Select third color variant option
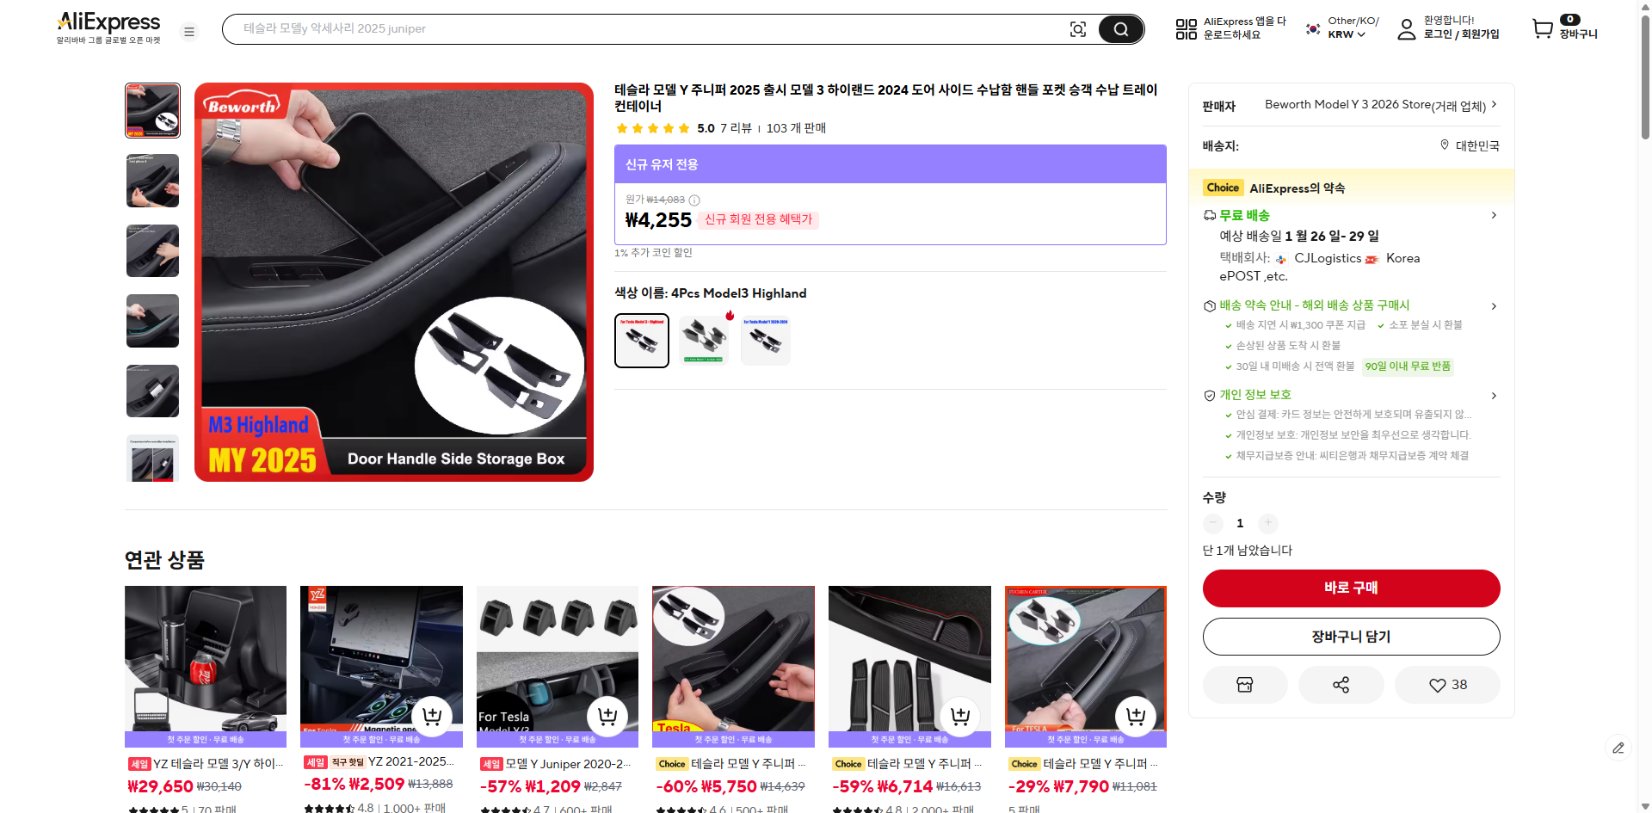This screenshot has width=1652, height=813. pyautogui.click(x=766, y=340)
